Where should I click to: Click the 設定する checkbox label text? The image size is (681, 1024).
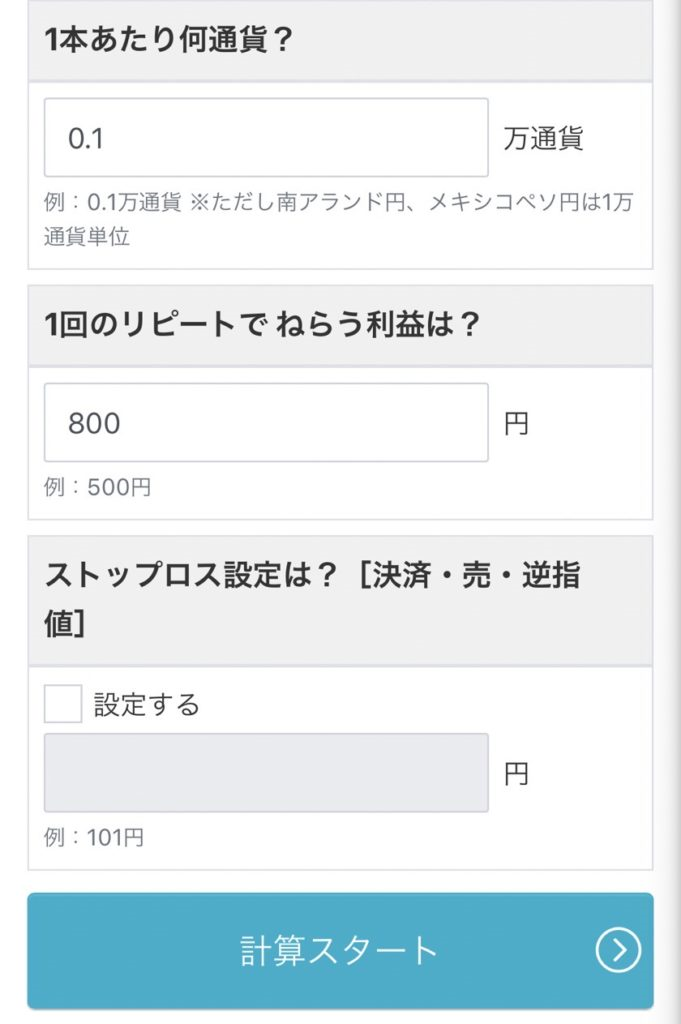tap(146, 705)
